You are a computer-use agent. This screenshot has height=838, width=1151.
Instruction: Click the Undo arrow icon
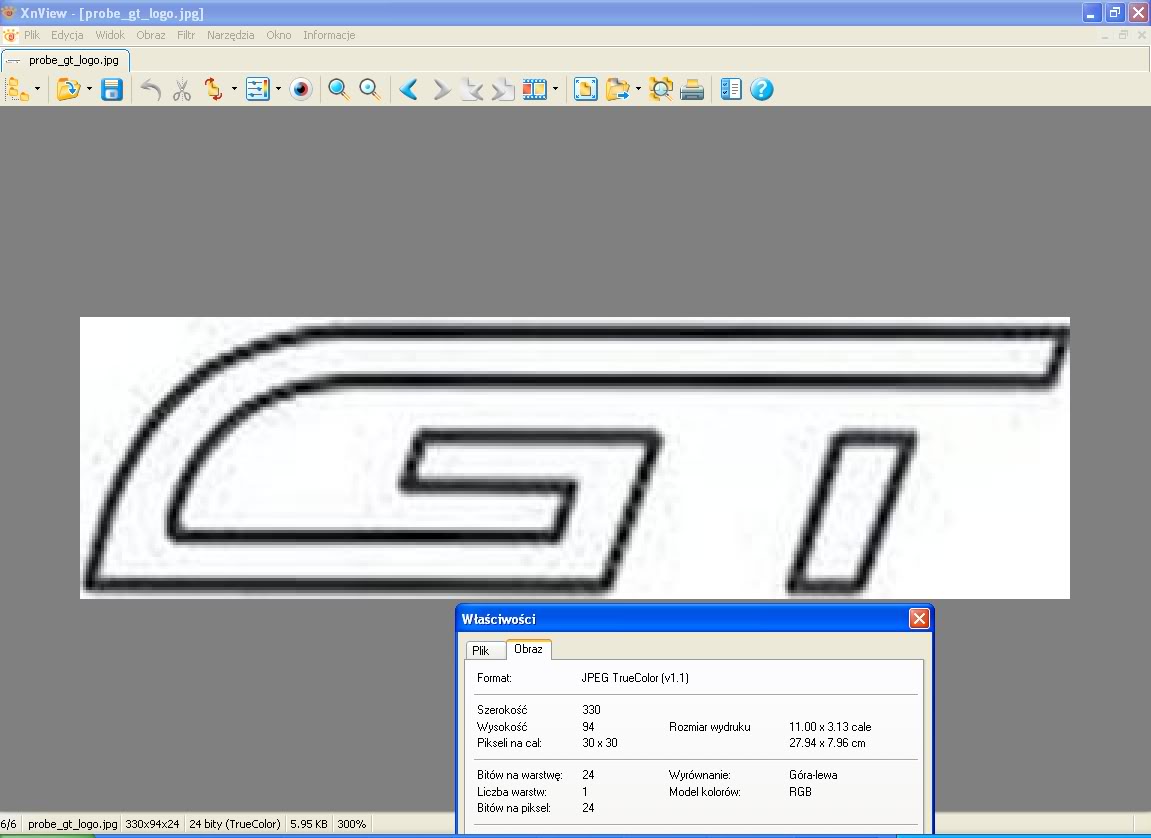coord(150,90)
